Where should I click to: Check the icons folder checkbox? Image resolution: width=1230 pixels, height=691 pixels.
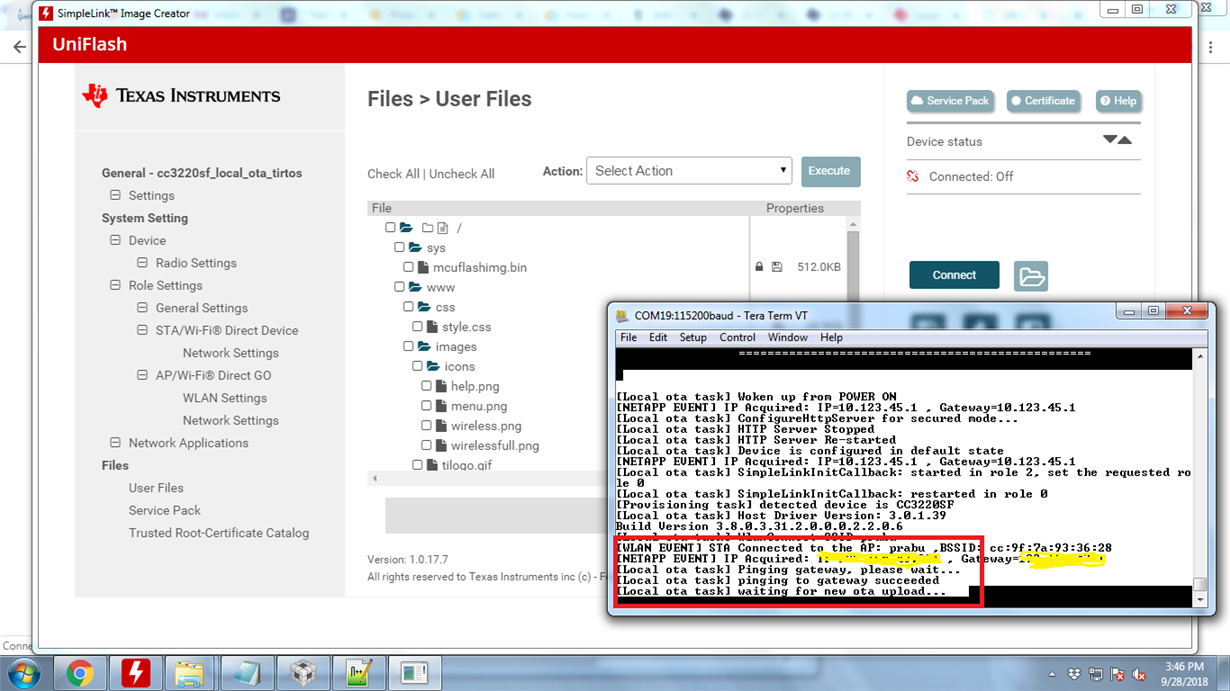(x=417, y=366)
